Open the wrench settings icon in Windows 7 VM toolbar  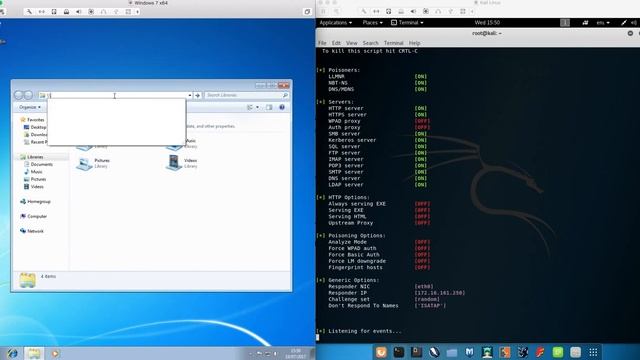[29, 12]
